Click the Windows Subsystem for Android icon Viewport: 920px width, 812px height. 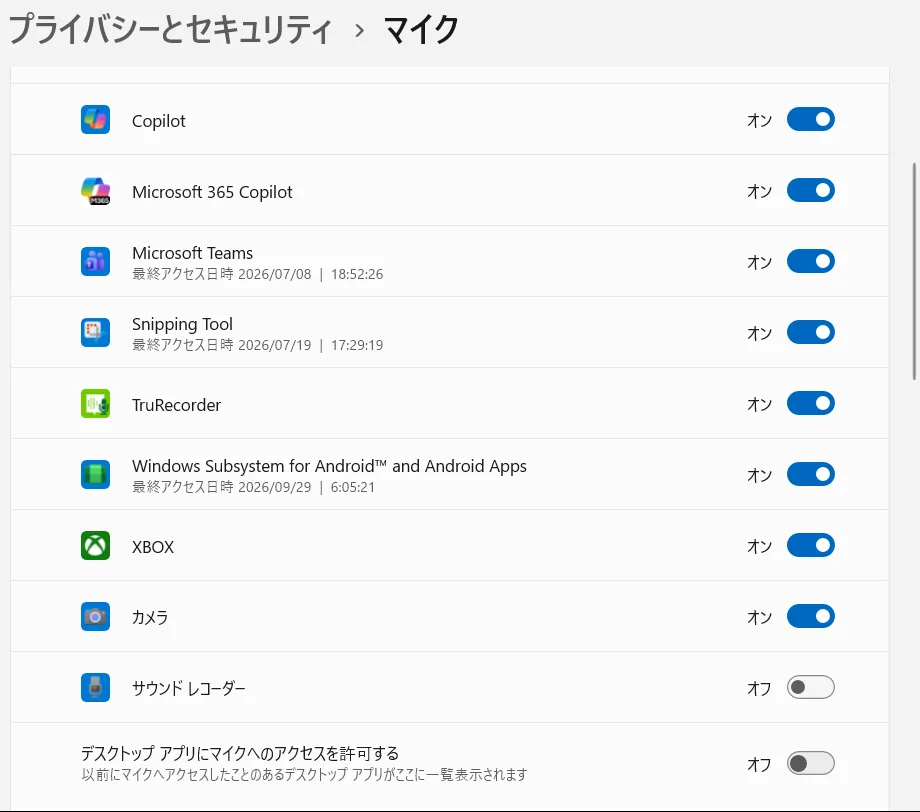(95, 475)
